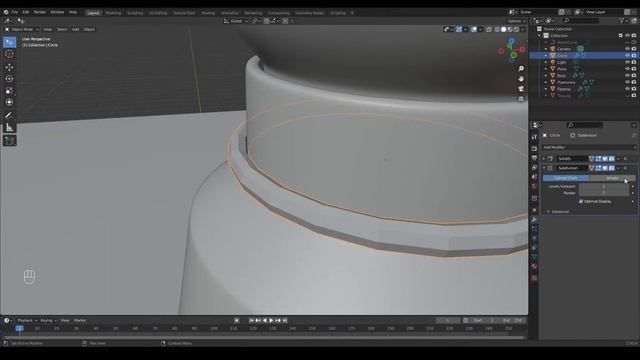The width and height of the screenshot is (640, 360).
Task: Open the viewport Options dropdown
Action: (x=516, y=21)
